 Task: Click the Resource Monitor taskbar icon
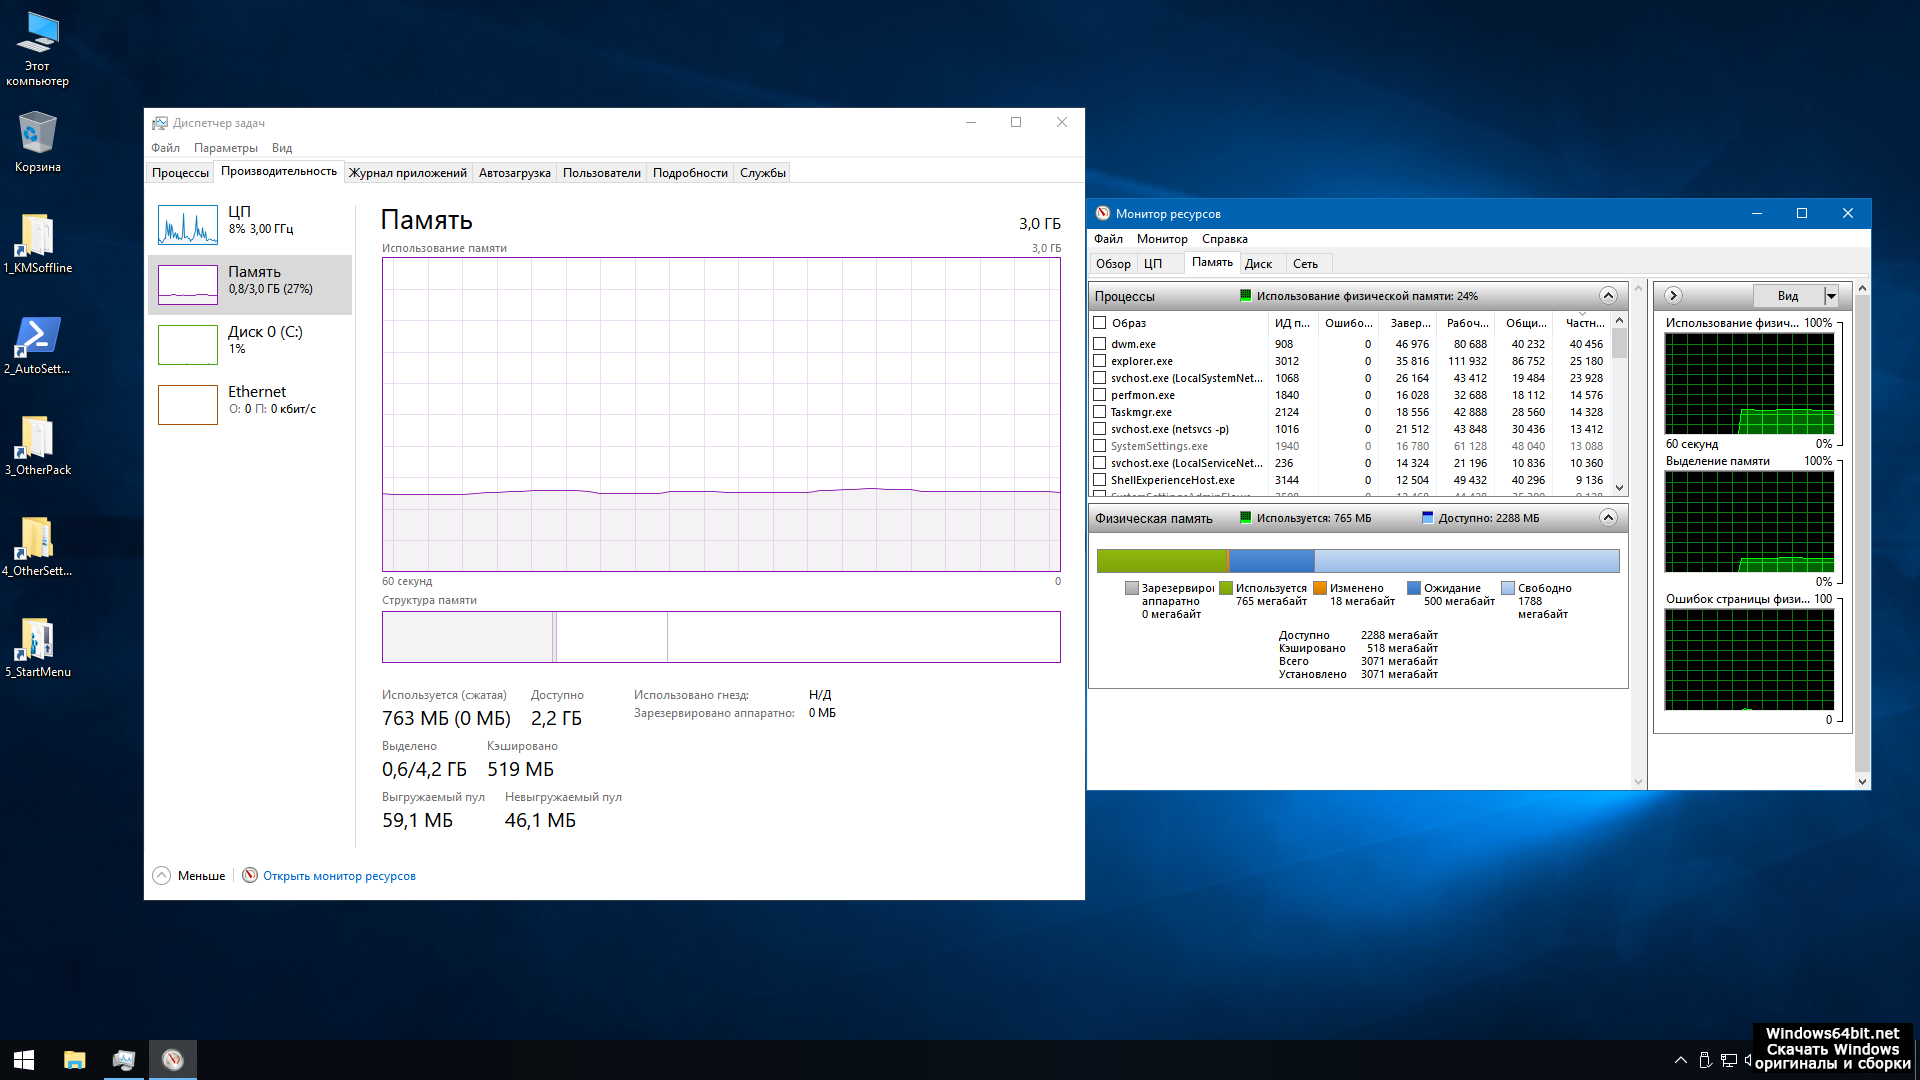click(x=173, y=1060)
